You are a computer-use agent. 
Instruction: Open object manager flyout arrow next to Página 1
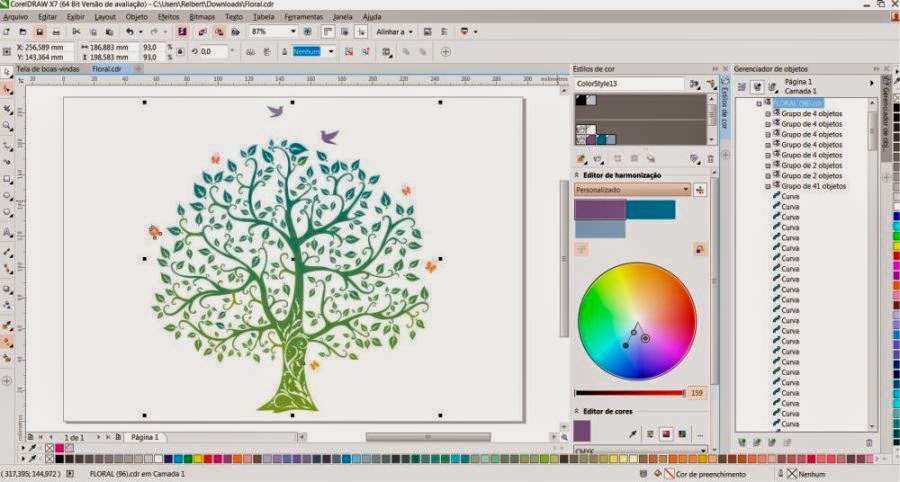(x=872, y=83)
